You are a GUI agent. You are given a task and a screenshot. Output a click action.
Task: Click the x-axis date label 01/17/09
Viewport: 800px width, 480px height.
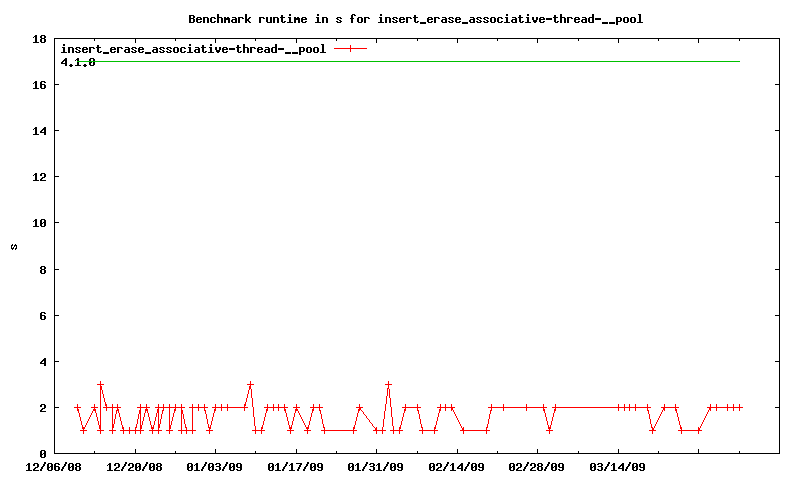pyautogui.click(x=295, y=466)
